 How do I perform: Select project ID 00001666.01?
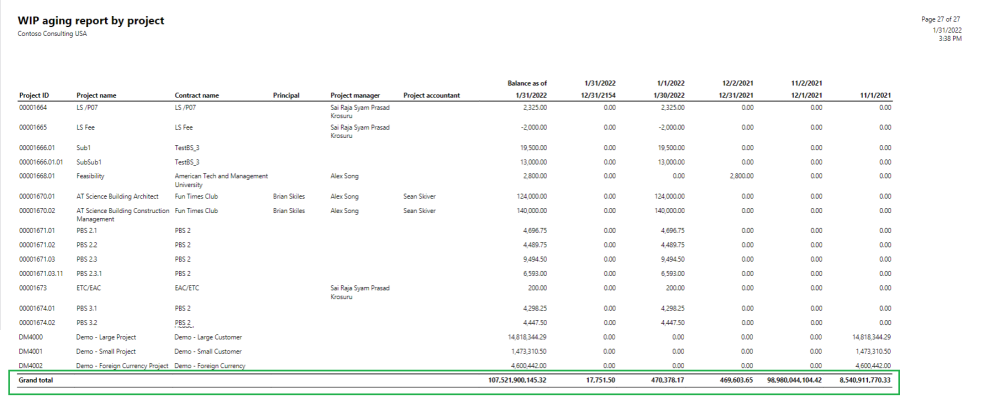37,148
